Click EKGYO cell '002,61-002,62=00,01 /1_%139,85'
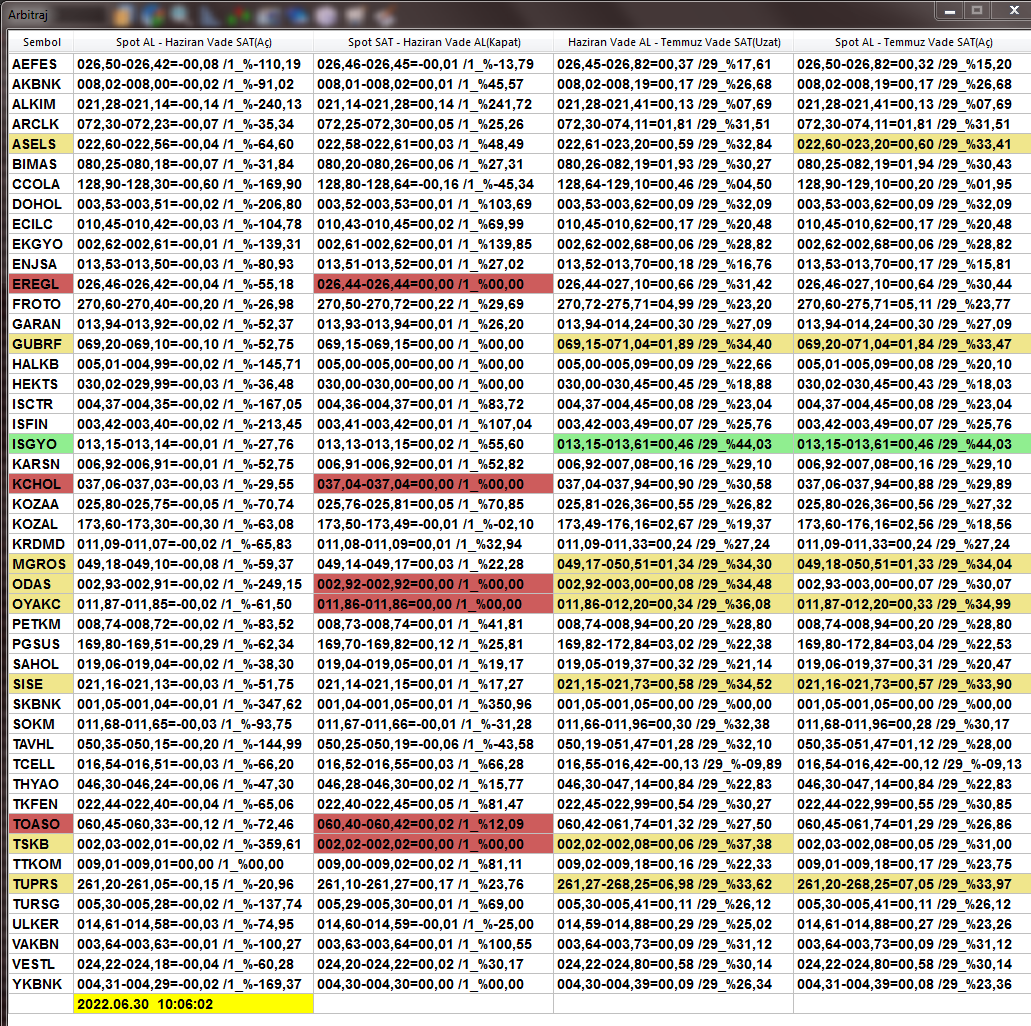This screenshot has width=1031, height=1026. click(x=433, y=244)
